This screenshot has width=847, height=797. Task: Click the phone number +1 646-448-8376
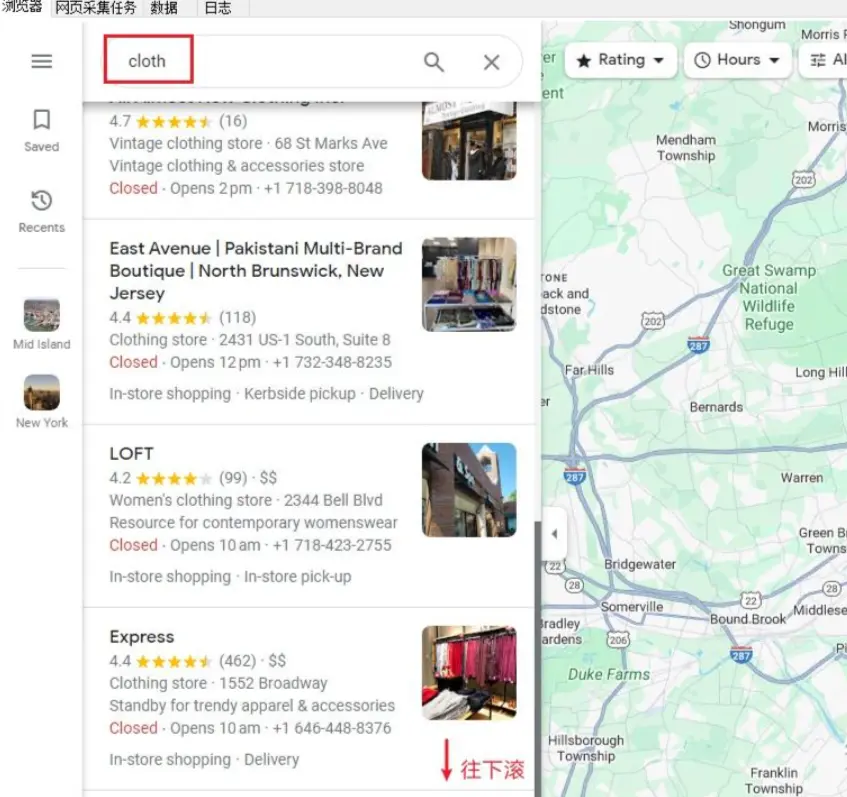332,728
